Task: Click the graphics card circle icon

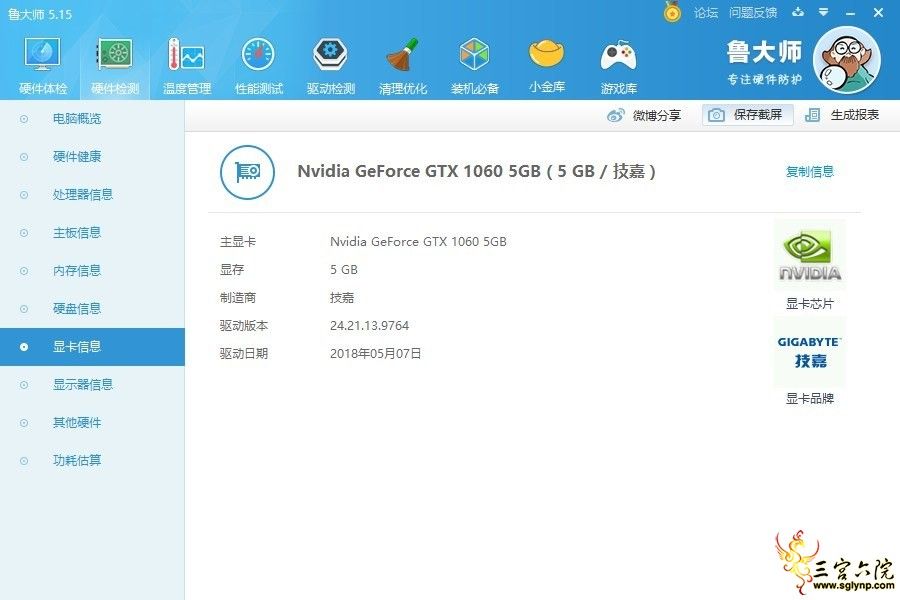Action: (x=247, y=172)
